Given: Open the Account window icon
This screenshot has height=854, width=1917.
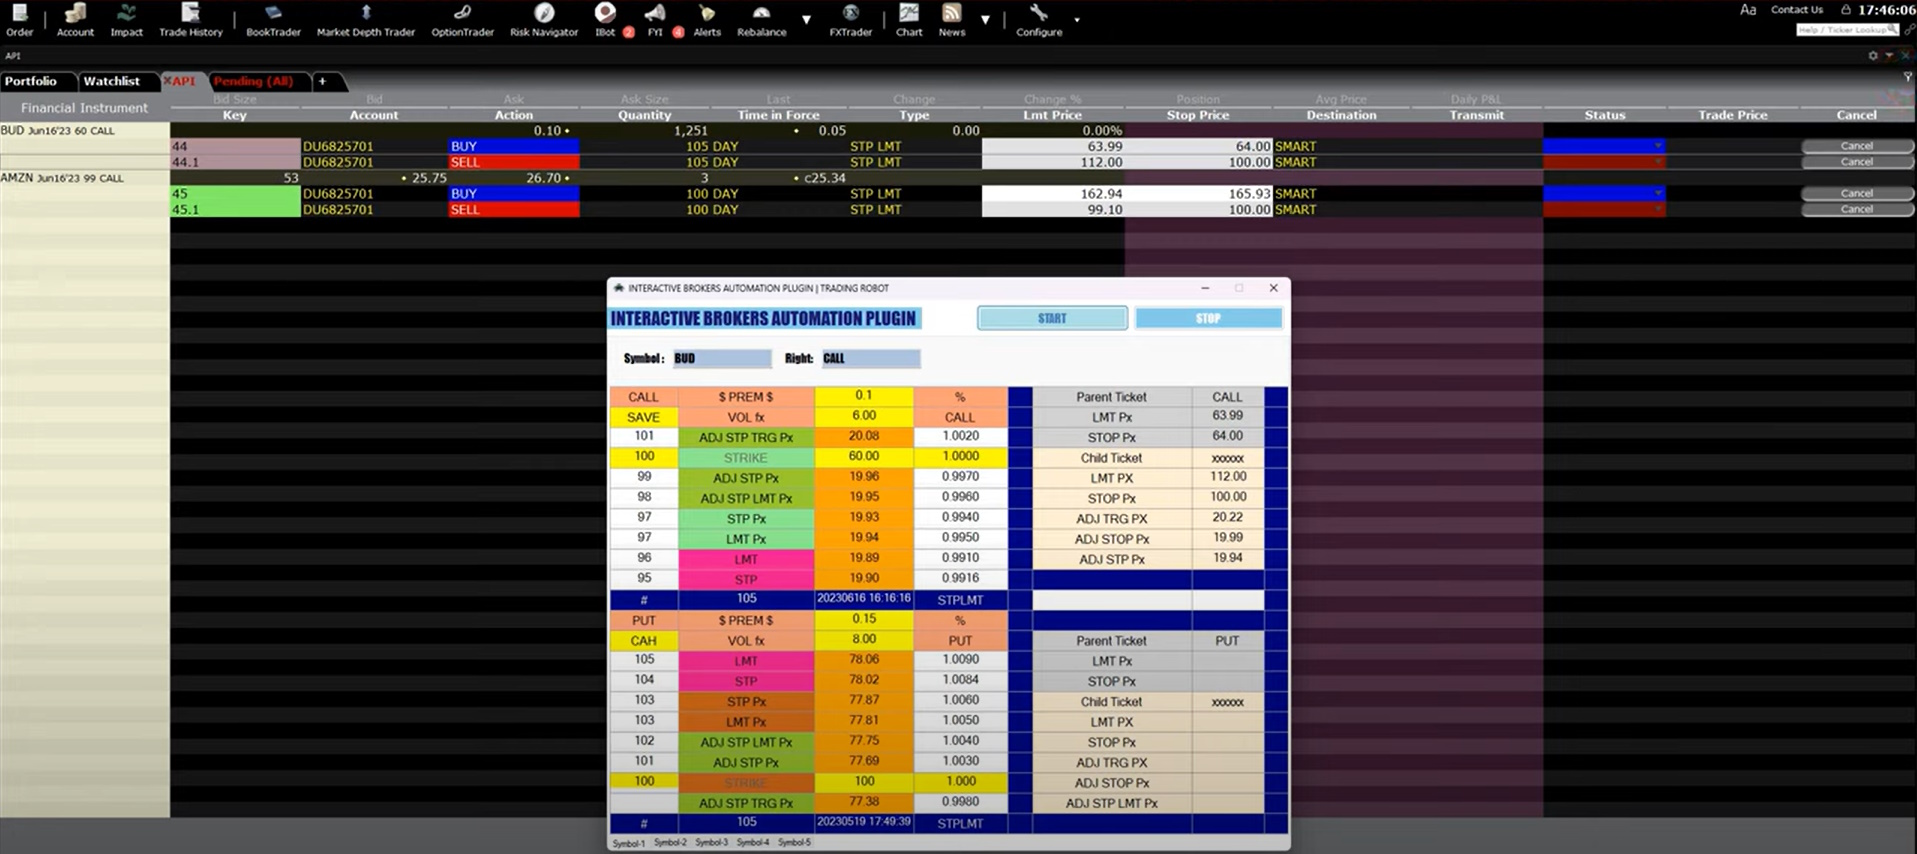Looking at the screenshot, I should (x=75, y=20).
